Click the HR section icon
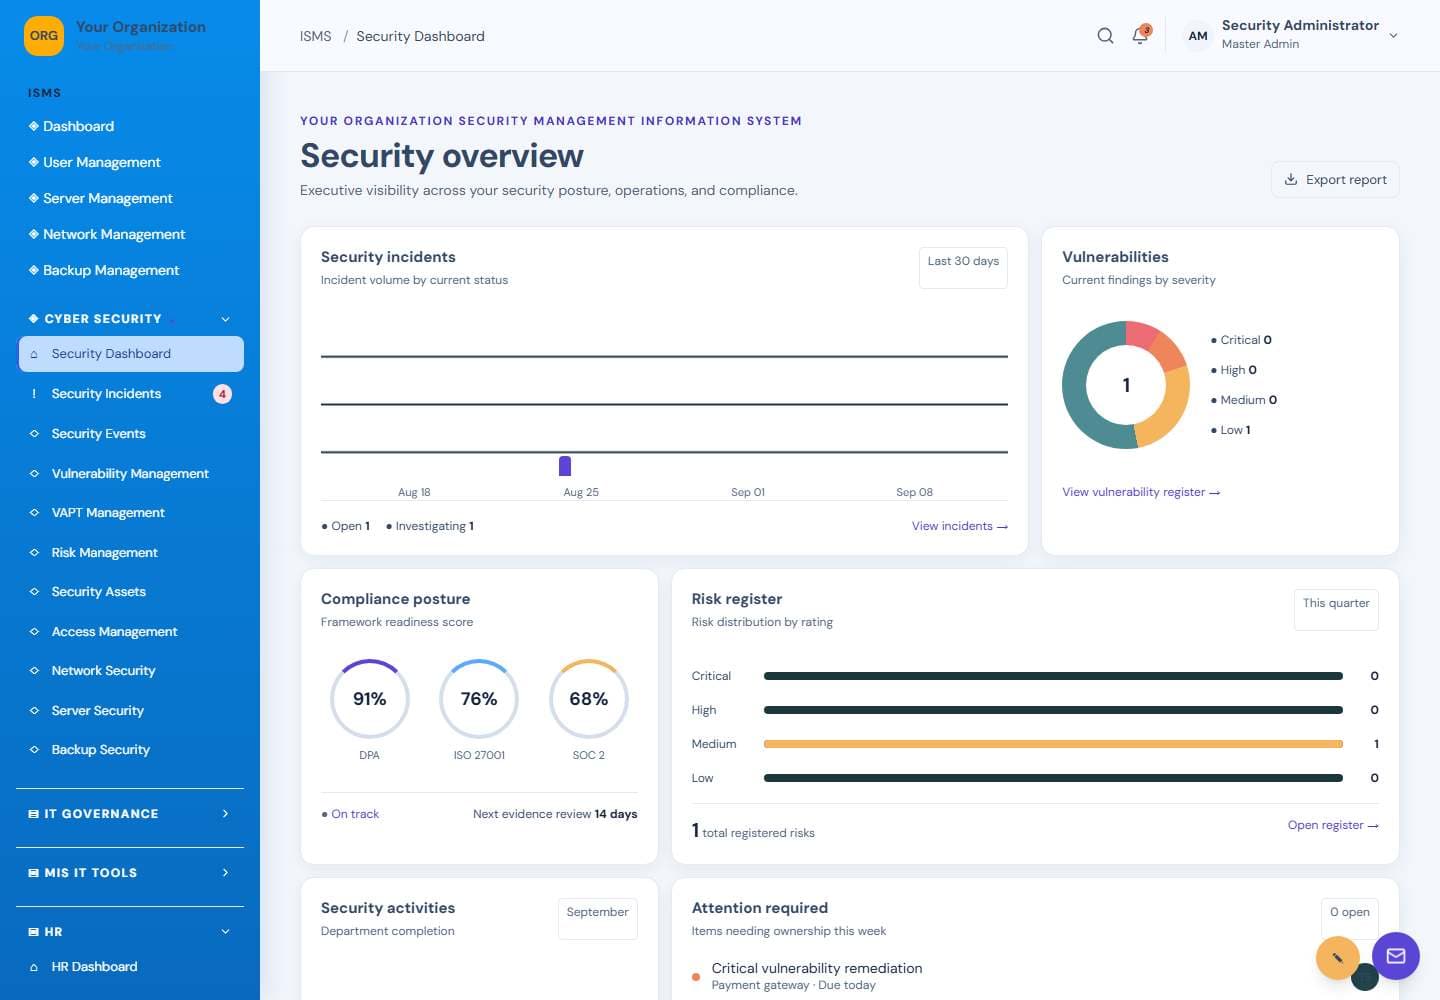1440x1000 pixels. click(34, 932)
